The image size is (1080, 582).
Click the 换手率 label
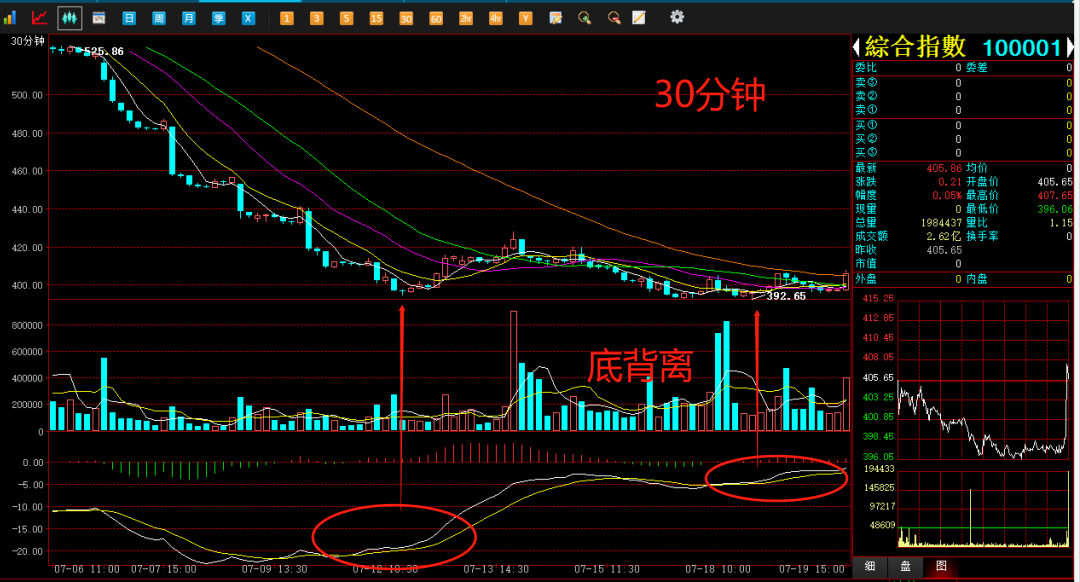[x=982, y=236]
